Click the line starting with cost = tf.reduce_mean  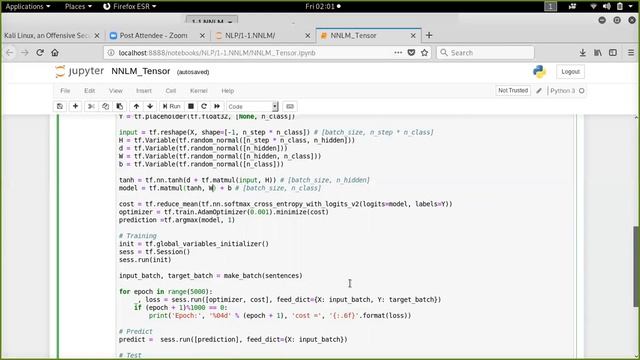click(285, 204)
